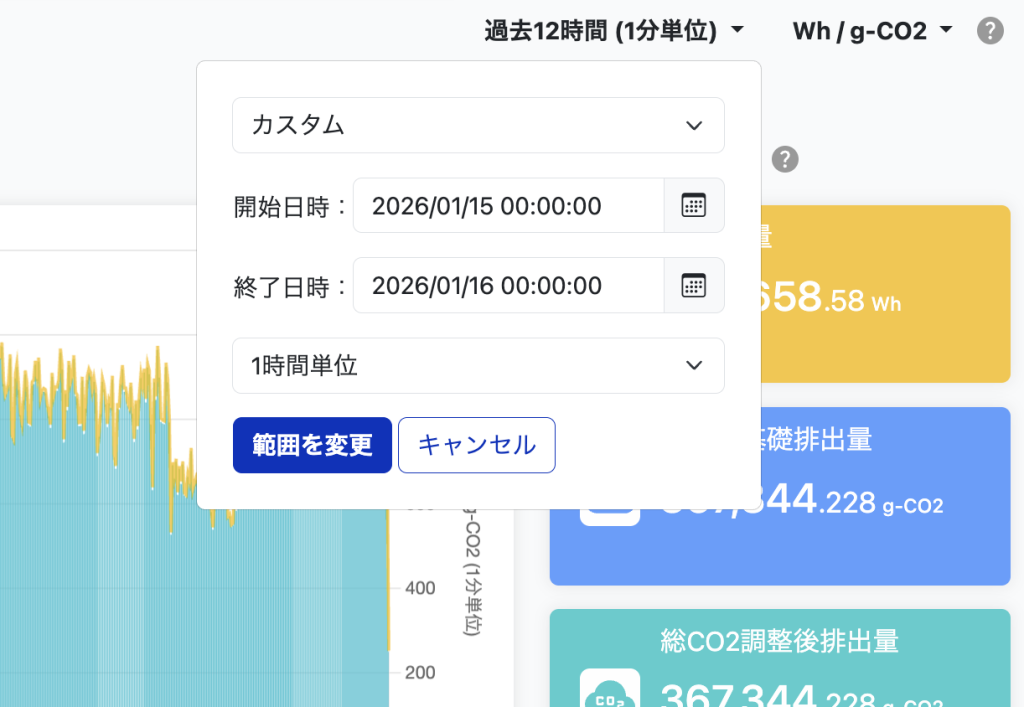Open the Wh / g-CO2 unit menu
The height and width of the screenshot is (707, 1024).
click(x=872, y=31)
